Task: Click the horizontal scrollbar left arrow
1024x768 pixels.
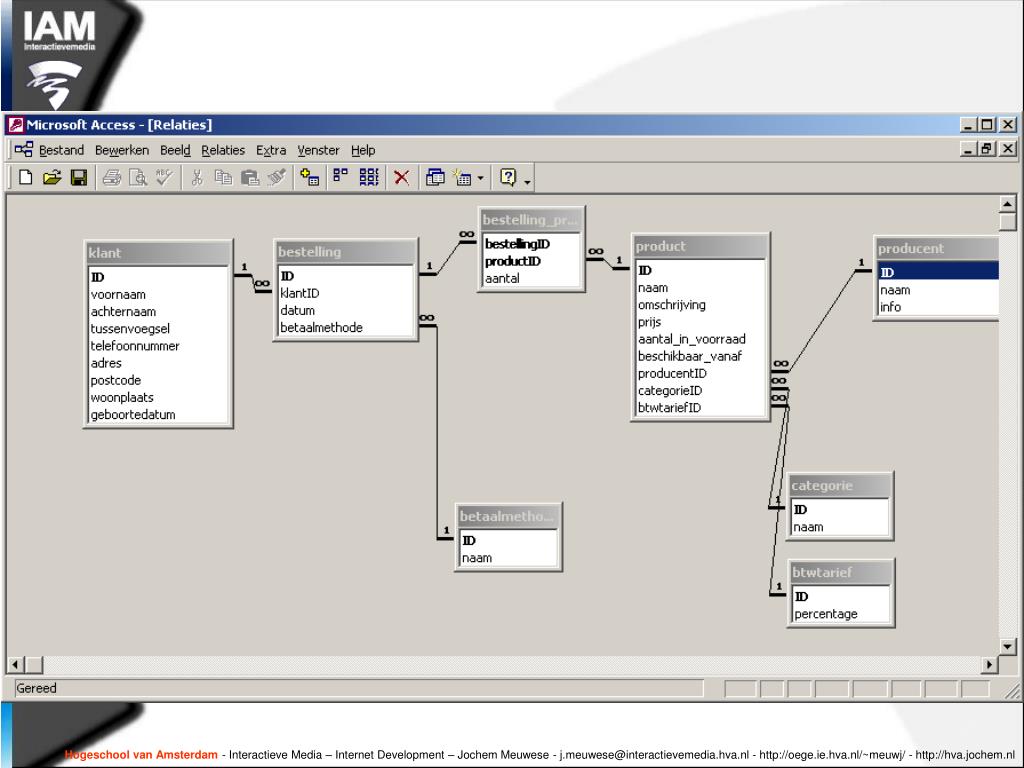Action: [x=16, y=665]
